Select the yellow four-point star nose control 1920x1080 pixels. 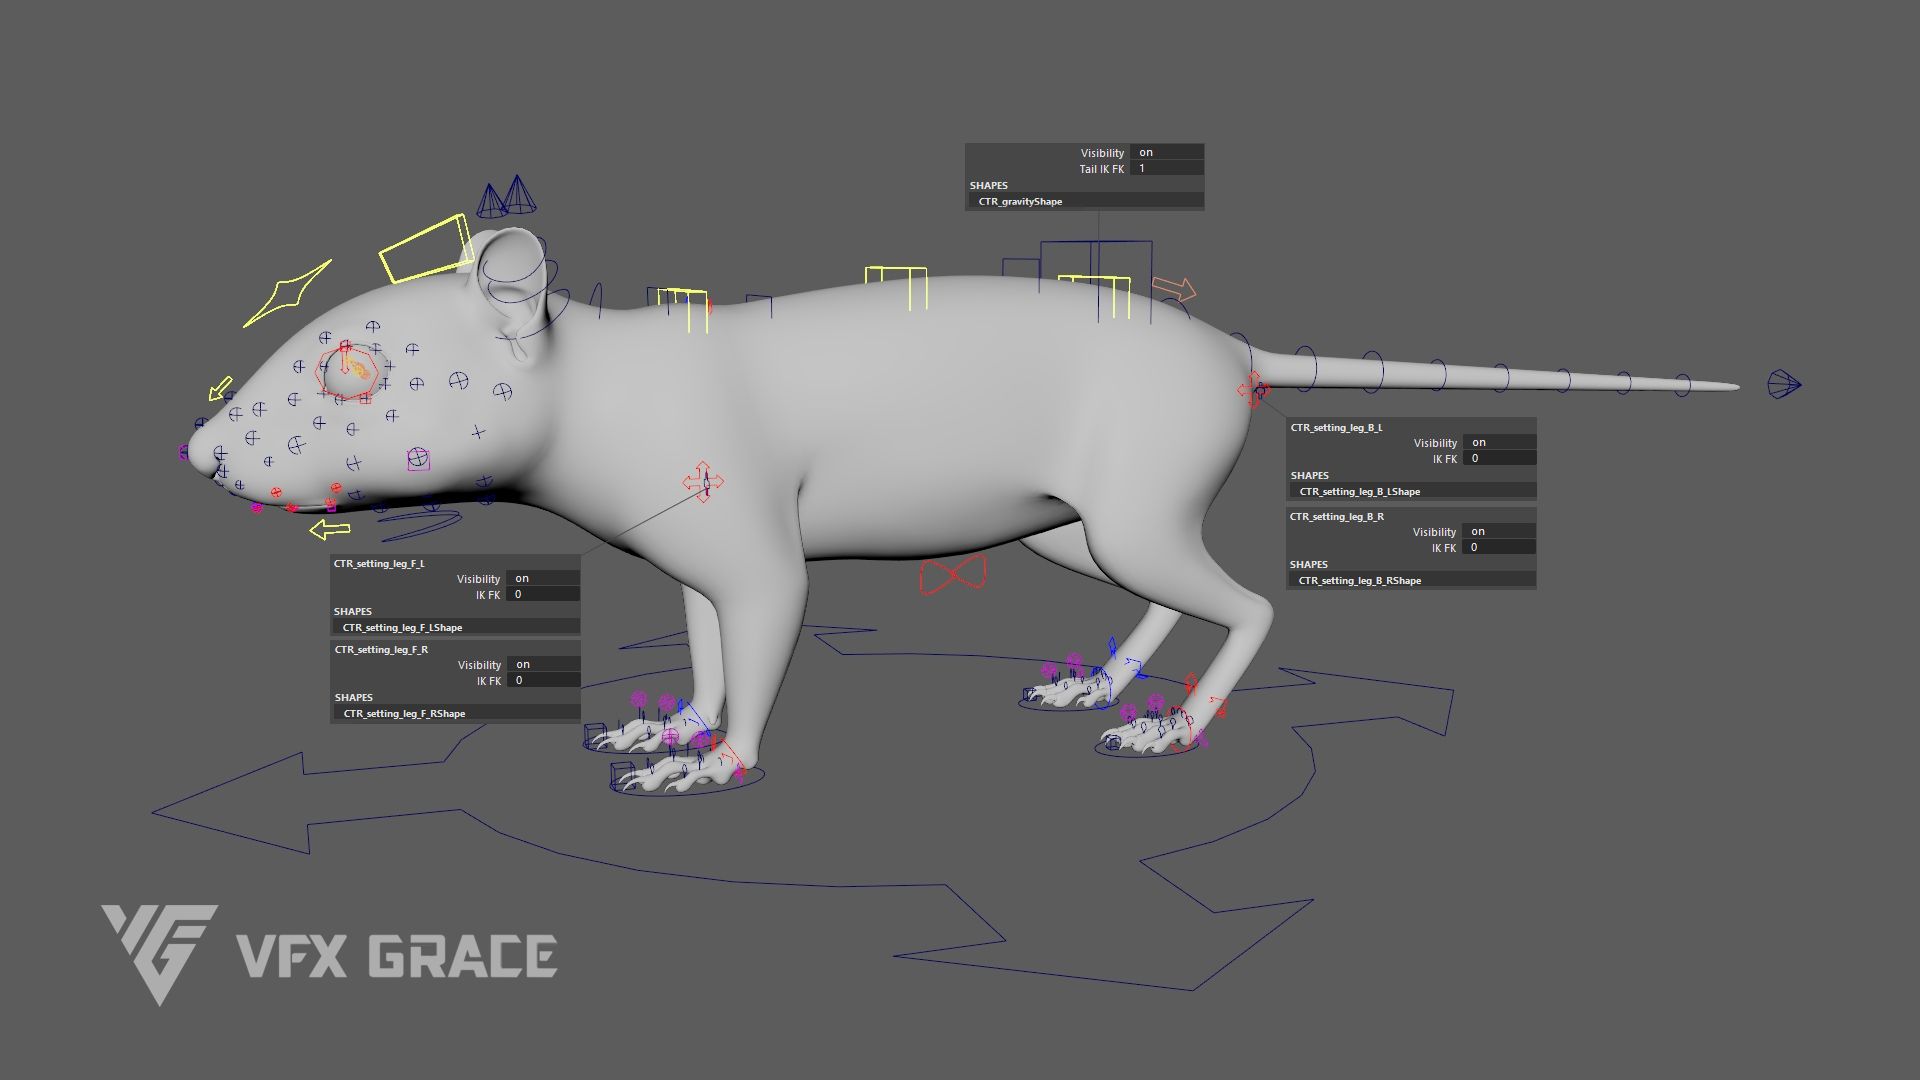[x=287, y=293]
